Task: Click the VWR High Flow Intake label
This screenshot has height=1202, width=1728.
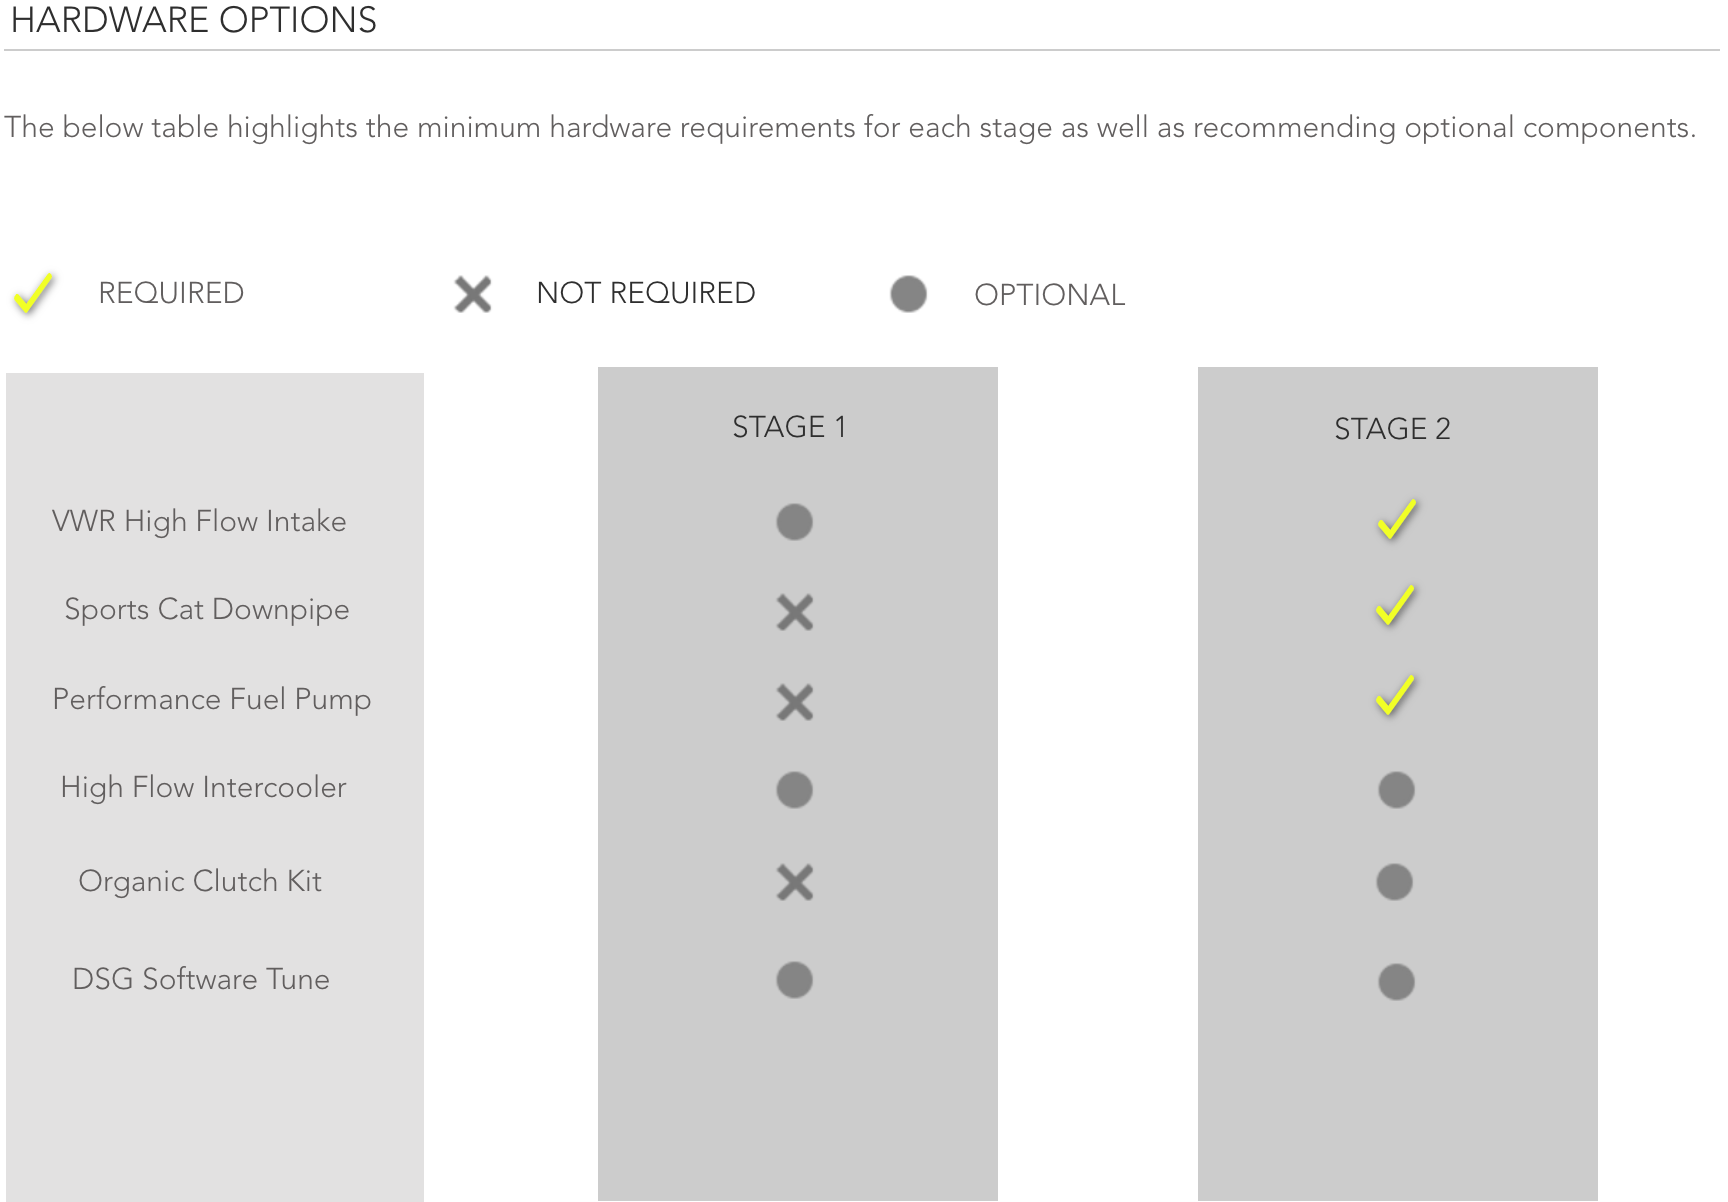Action: click(x=199, y=522)
